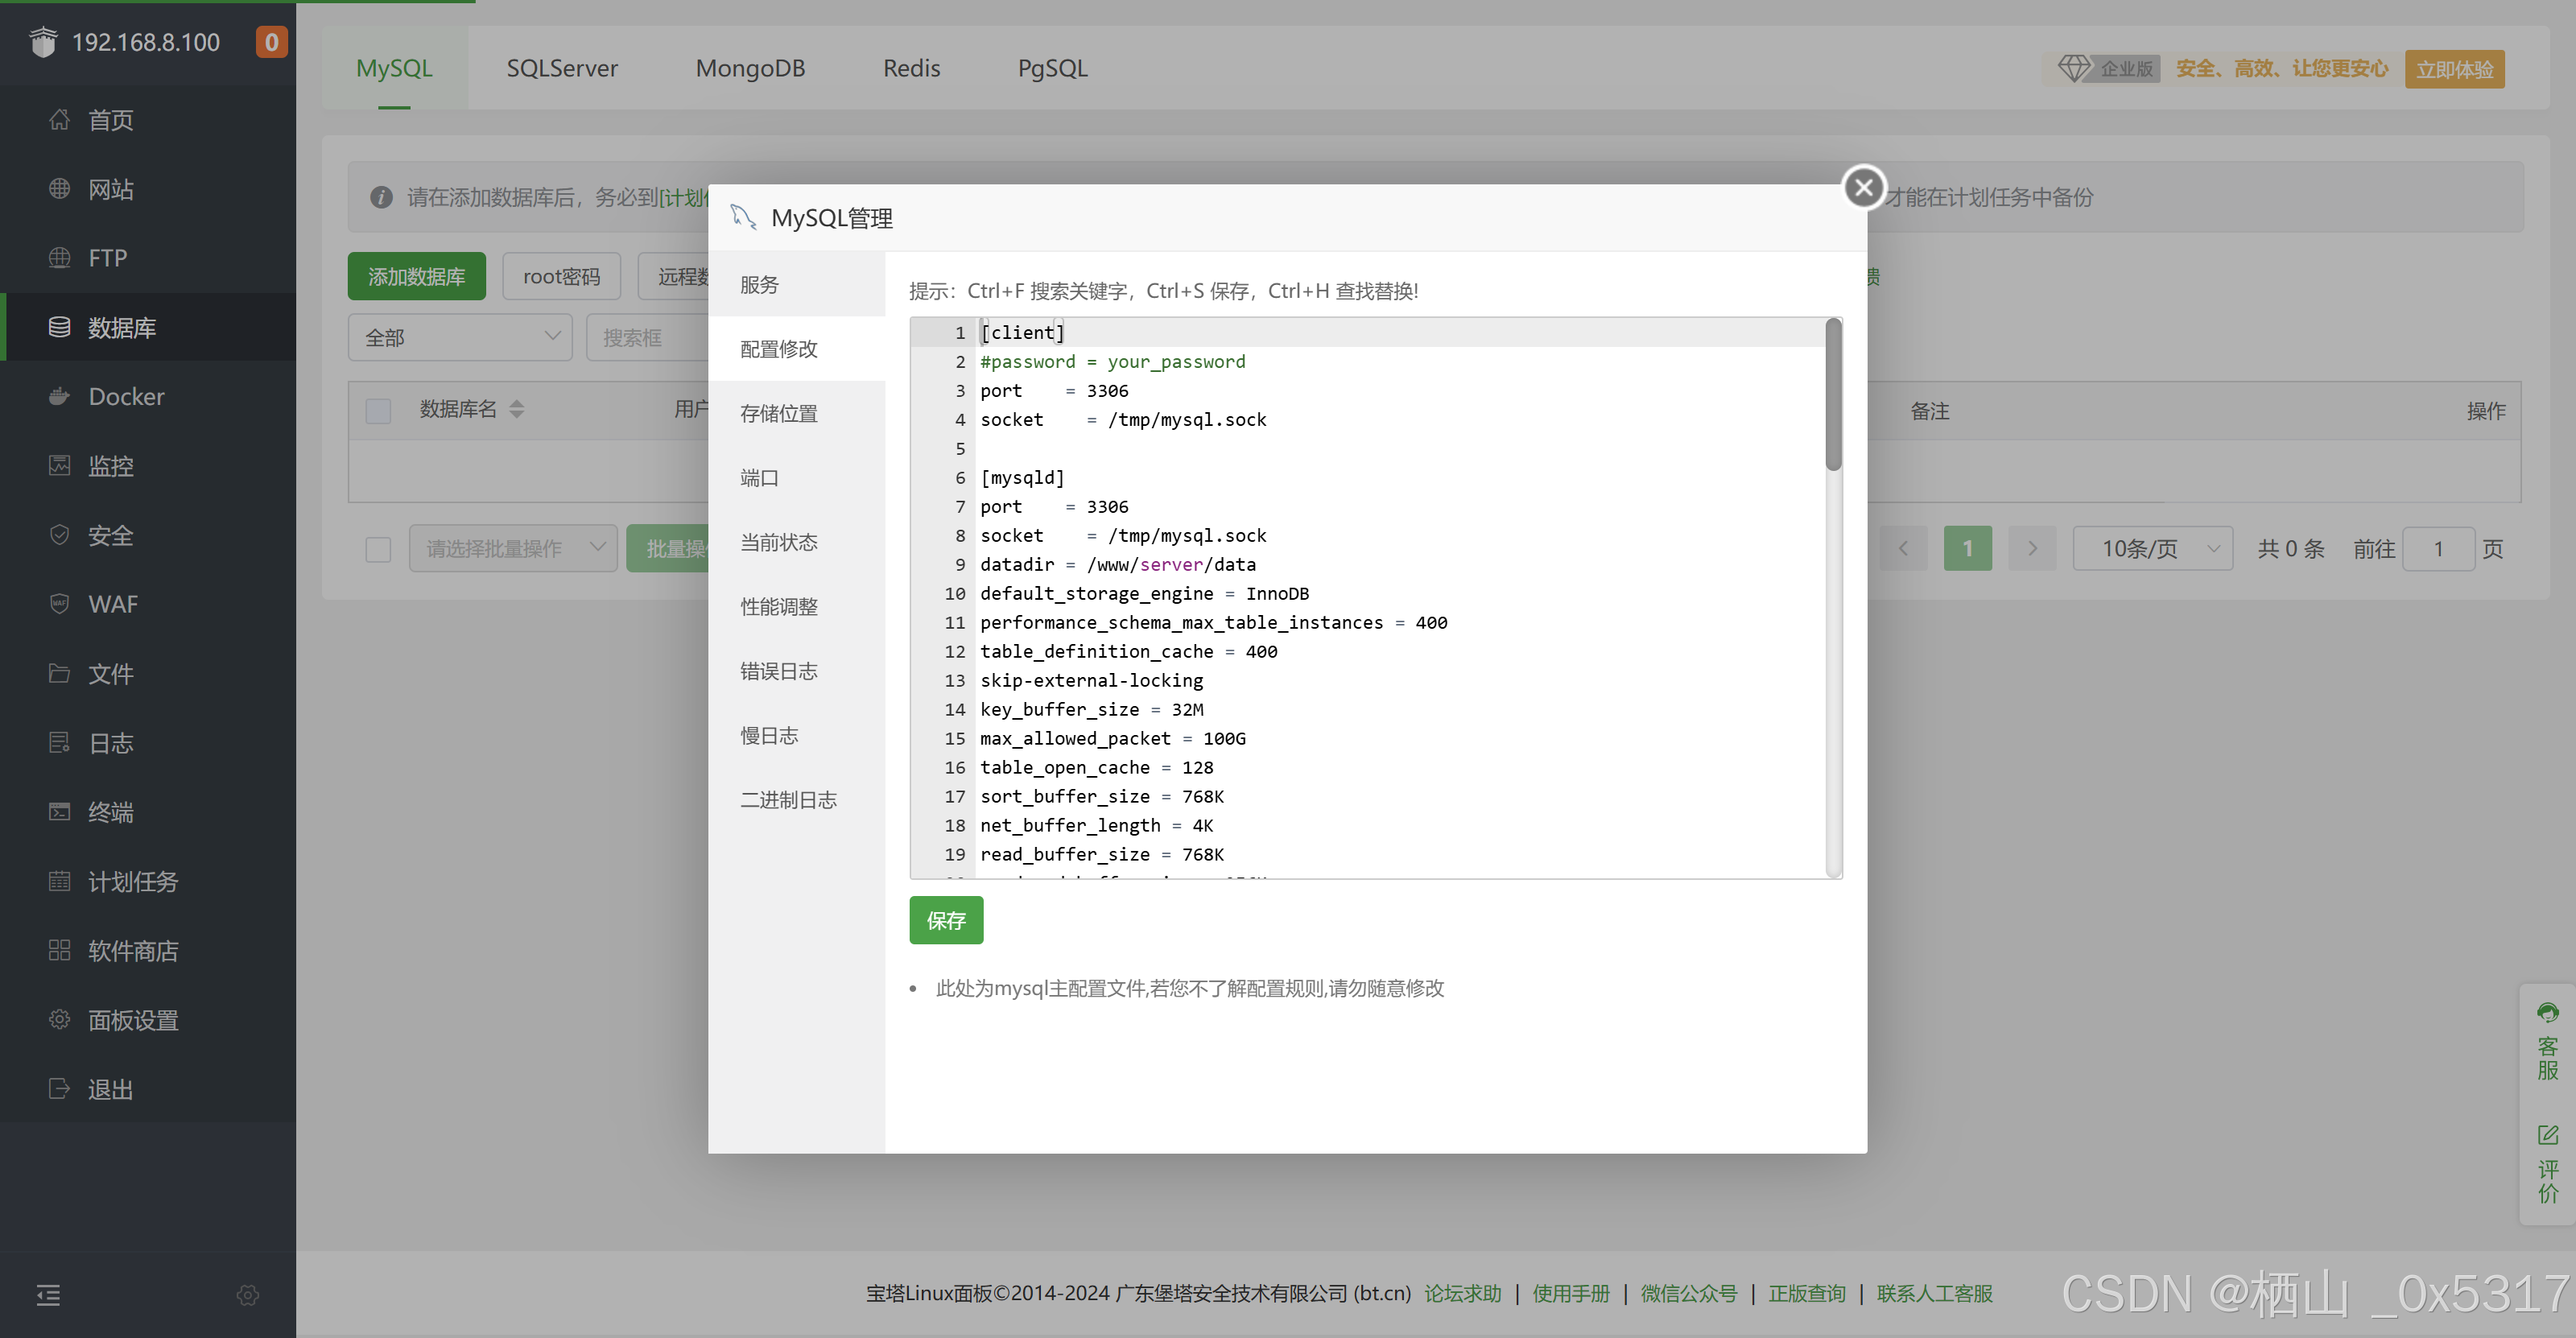Viewport: 2576px width, 1338px height.
Task: Click the 评价 feedback edit icon
Action: (x=2547, y=1136)
